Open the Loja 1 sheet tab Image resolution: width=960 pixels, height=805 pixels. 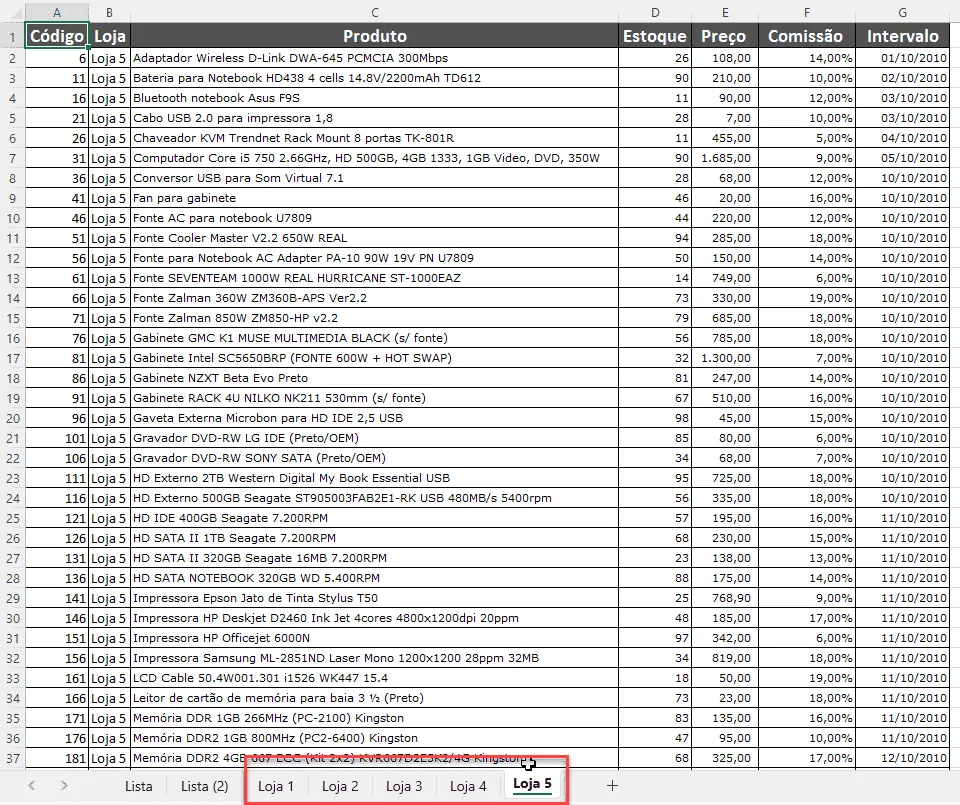(x=276, y=786)
